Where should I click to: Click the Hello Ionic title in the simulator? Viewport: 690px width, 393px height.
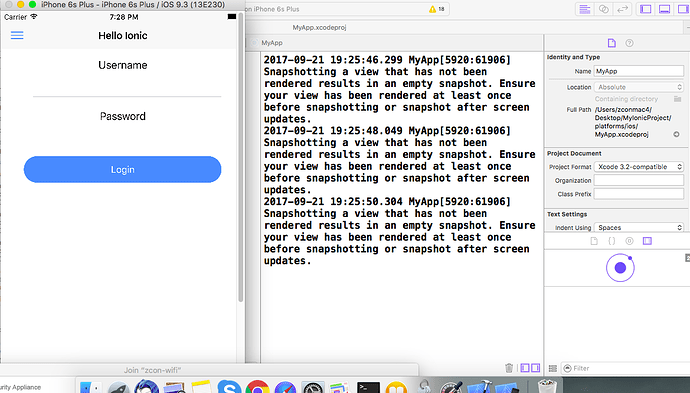123,36
